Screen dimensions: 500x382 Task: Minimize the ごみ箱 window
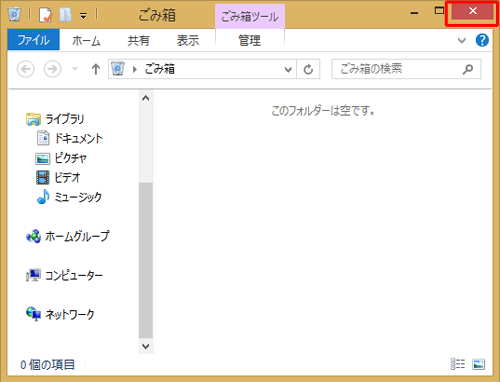pyautogui.click(x=414, y=13)
